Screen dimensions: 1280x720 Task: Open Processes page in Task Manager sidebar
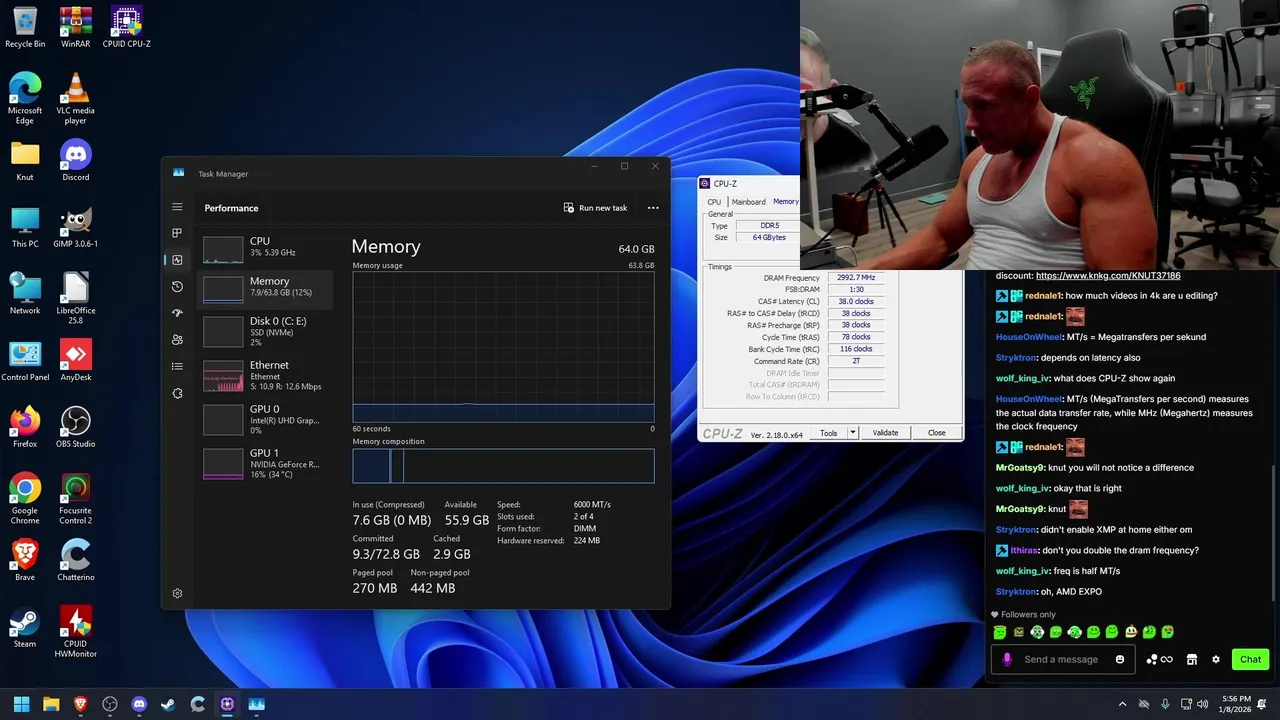pos(177,233)
